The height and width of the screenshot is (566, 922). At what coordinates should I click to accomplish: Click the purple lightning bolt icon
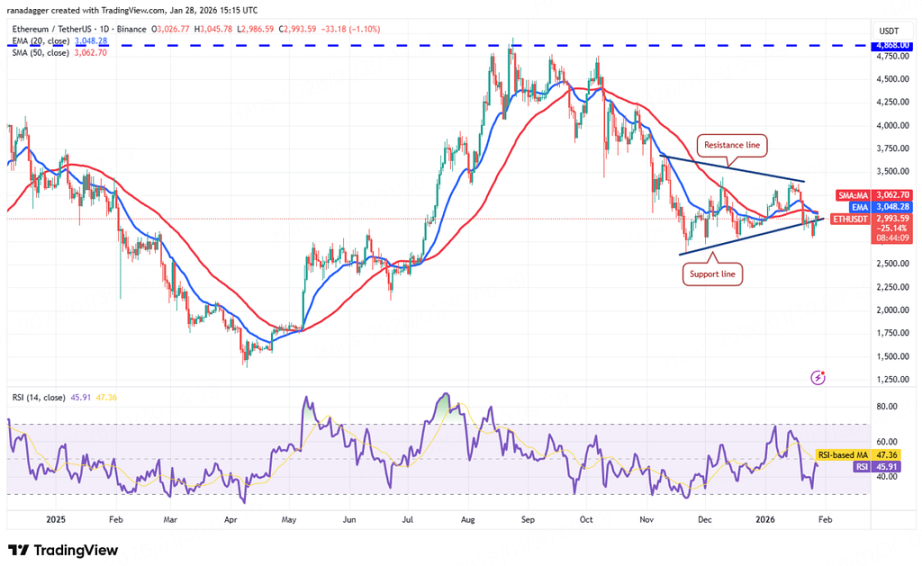click(x=819, y=378)
